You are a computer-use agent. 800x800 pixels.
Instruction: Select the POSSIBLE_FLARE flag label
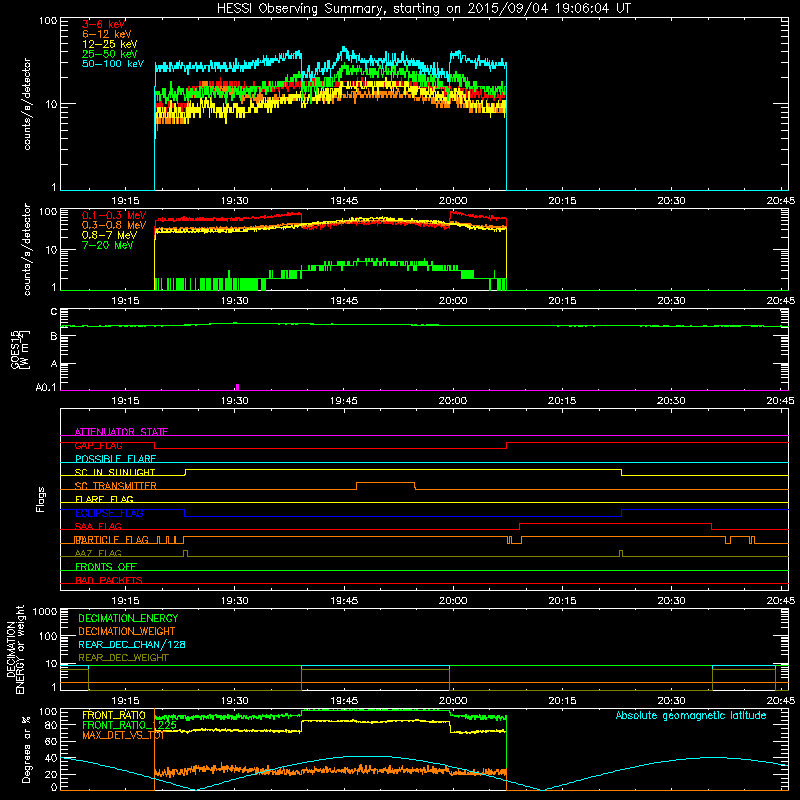(115, 459)
